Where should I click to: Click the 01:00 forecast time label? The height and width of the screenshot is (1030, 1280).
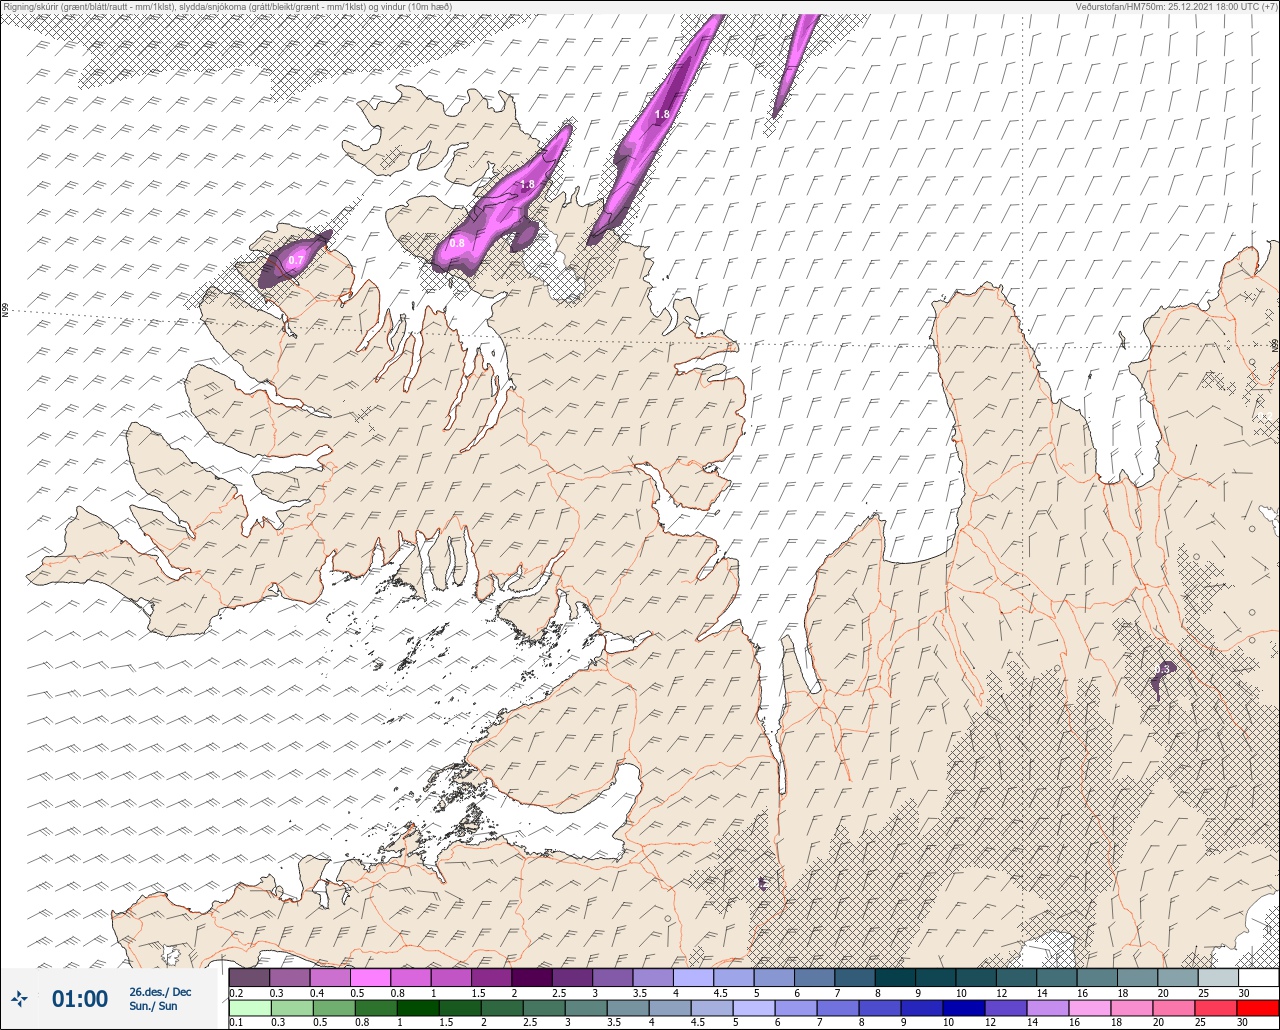80,999
